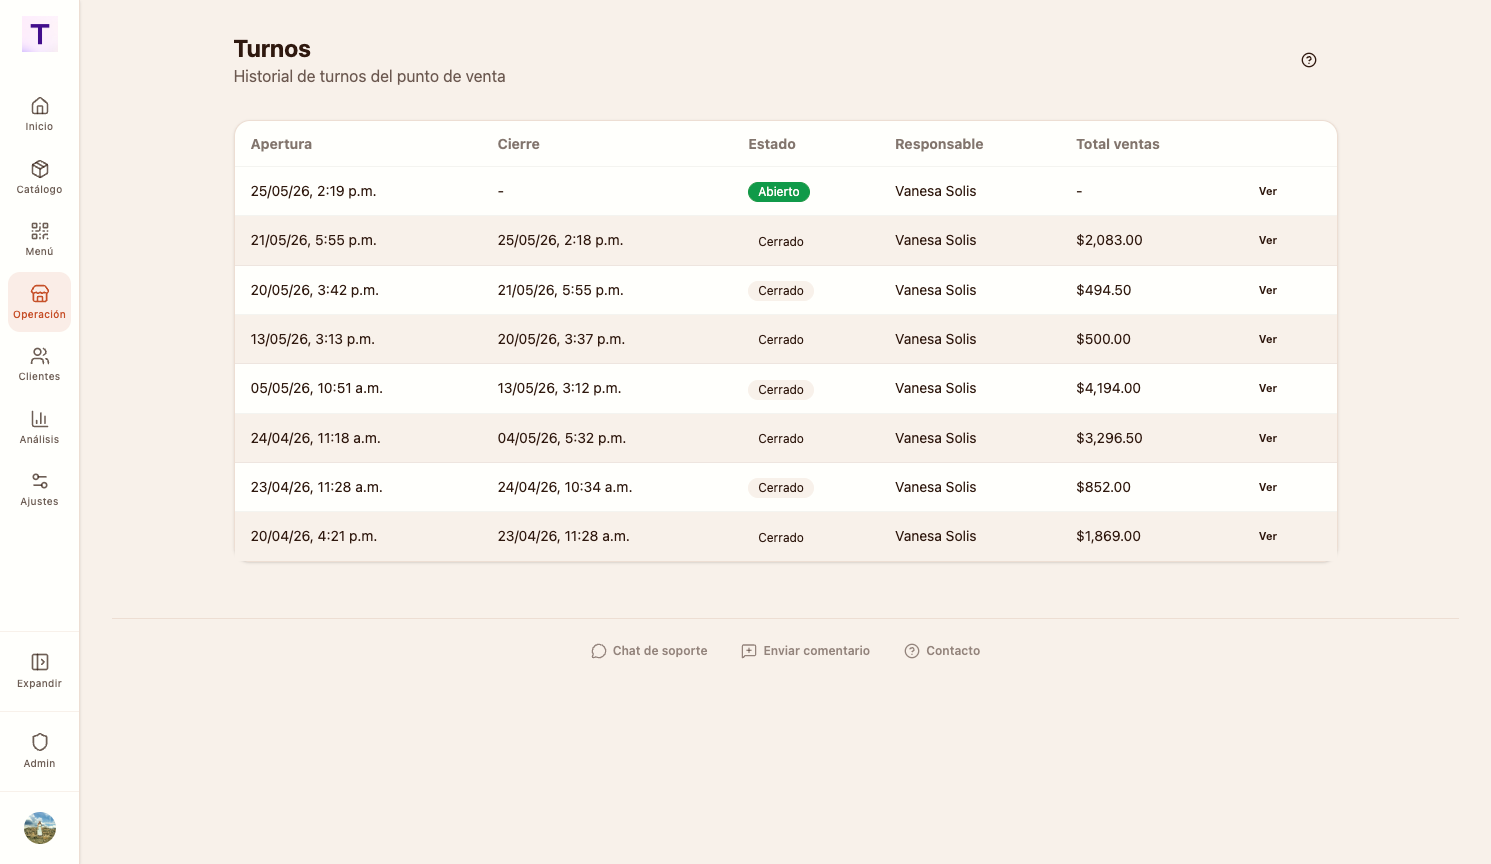Viewport: 1491px width, 864px height.
Task: Select the 20/04/26, 4:21 p.m. opening cell
Action: tap(313, 536)
